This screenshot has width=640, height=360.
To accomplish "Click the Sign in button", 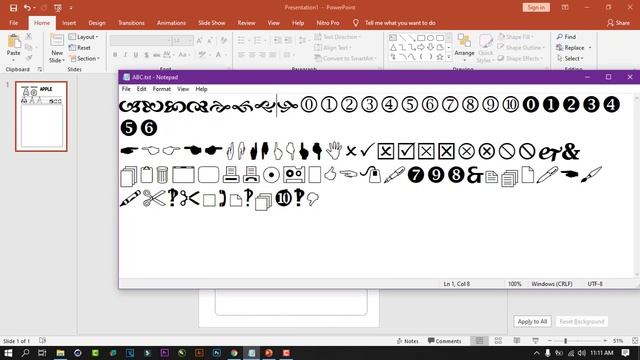I will (536, 7).
